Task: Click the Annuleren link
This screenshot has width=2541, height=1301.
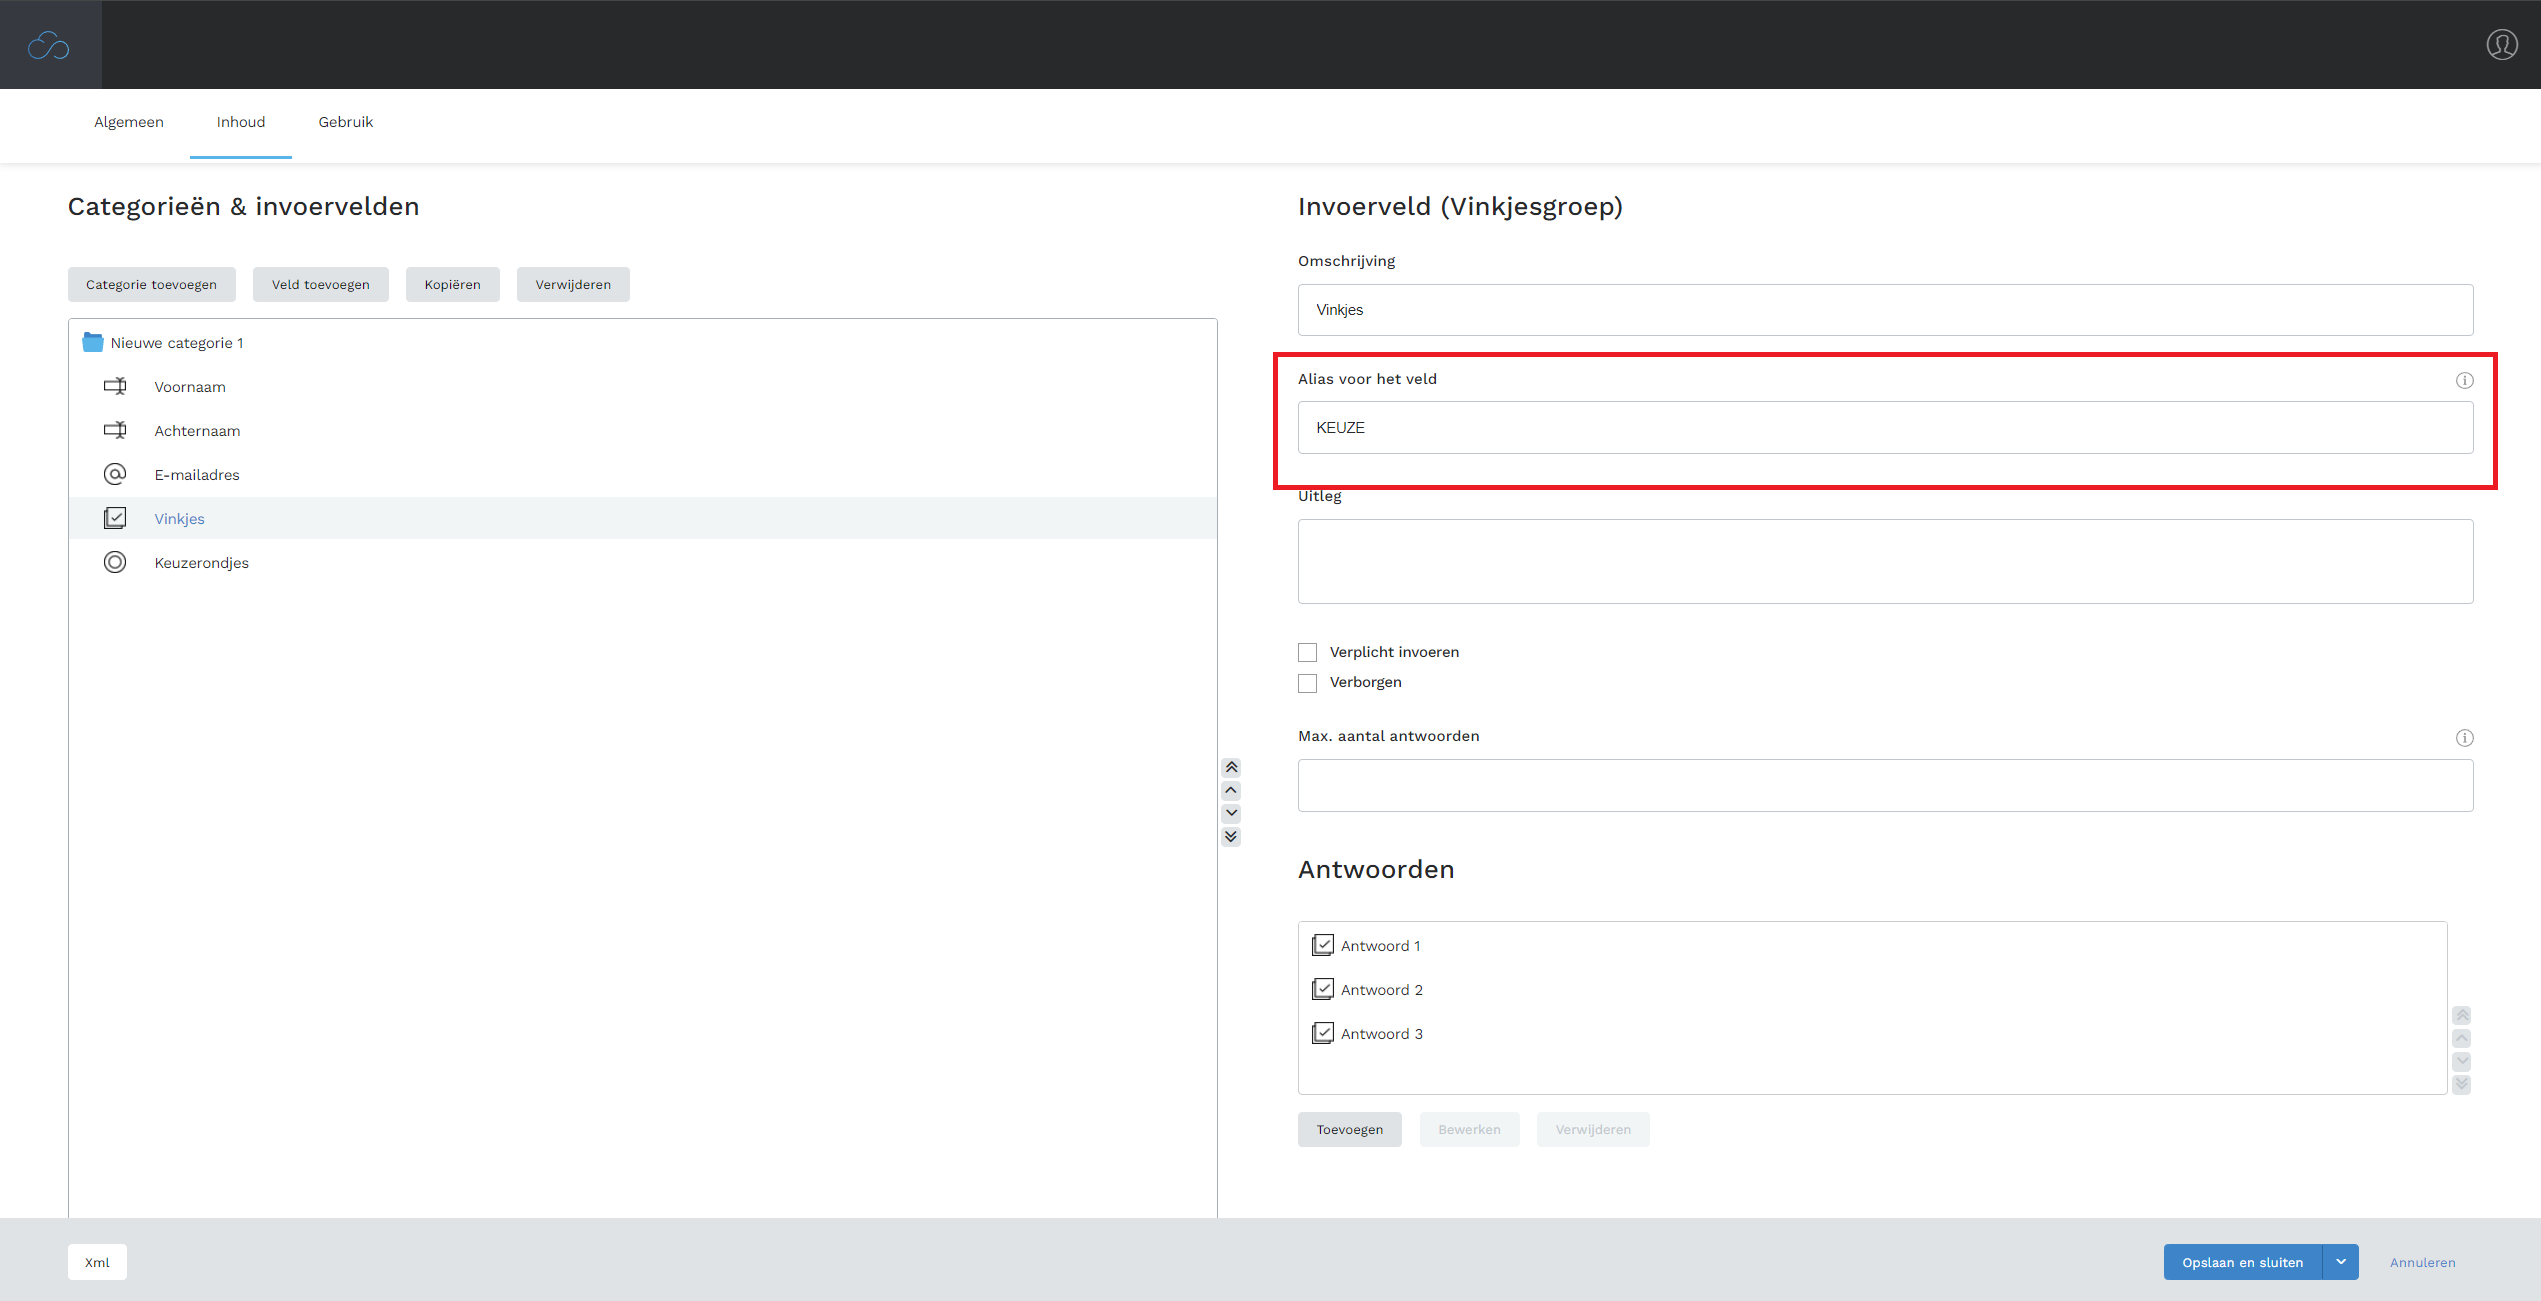Action: point(2422,1262)
